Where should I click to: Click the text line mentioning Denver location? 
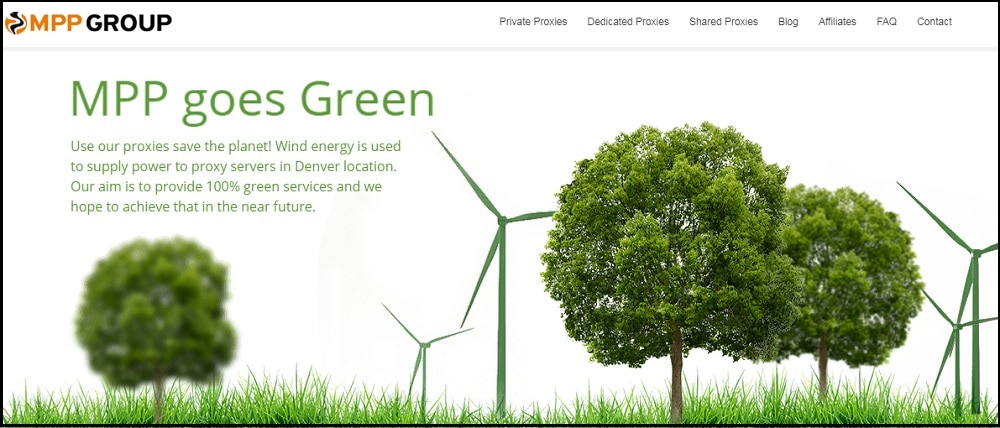pyautogui.click(x=233, y=166)
